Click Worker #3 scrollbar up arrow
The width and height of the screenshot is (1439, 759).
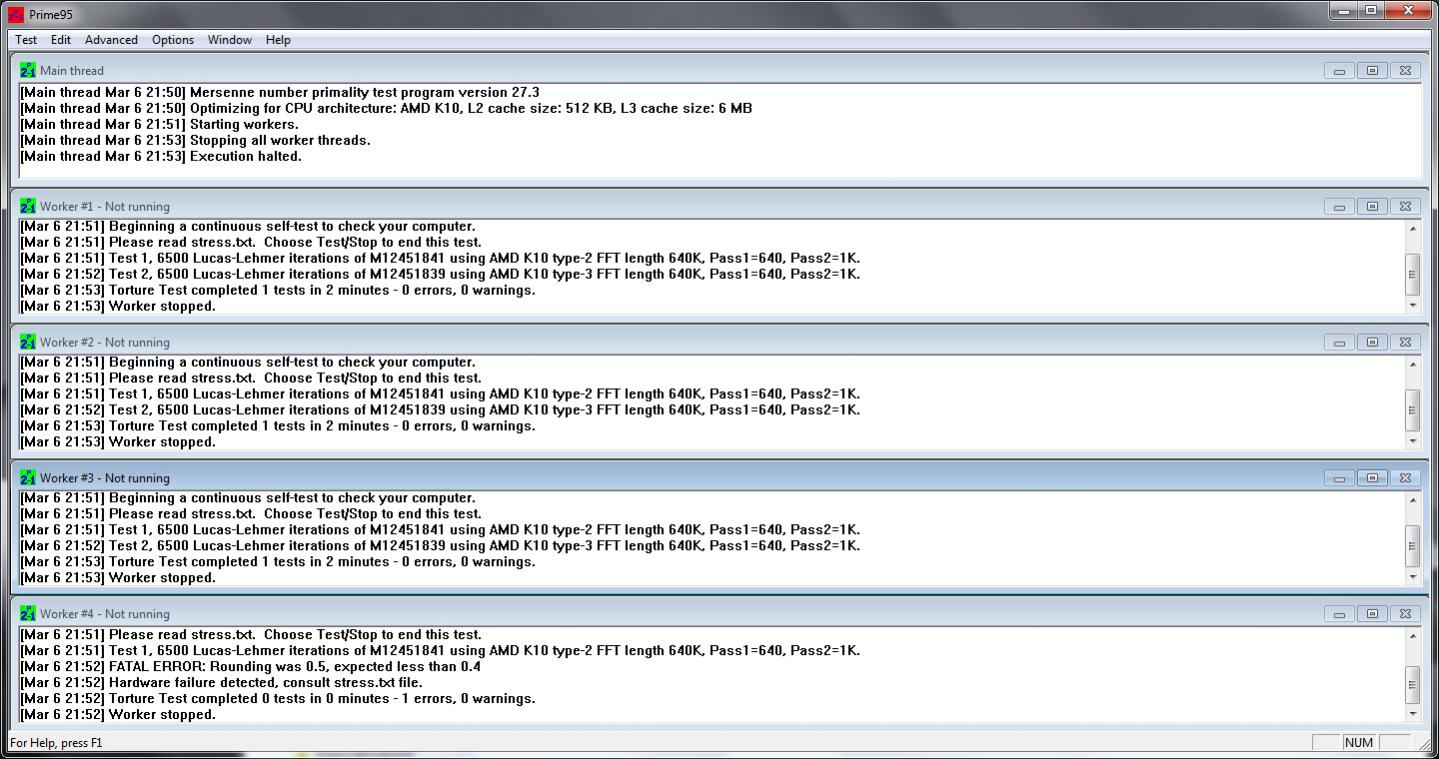coord(1412,500)
